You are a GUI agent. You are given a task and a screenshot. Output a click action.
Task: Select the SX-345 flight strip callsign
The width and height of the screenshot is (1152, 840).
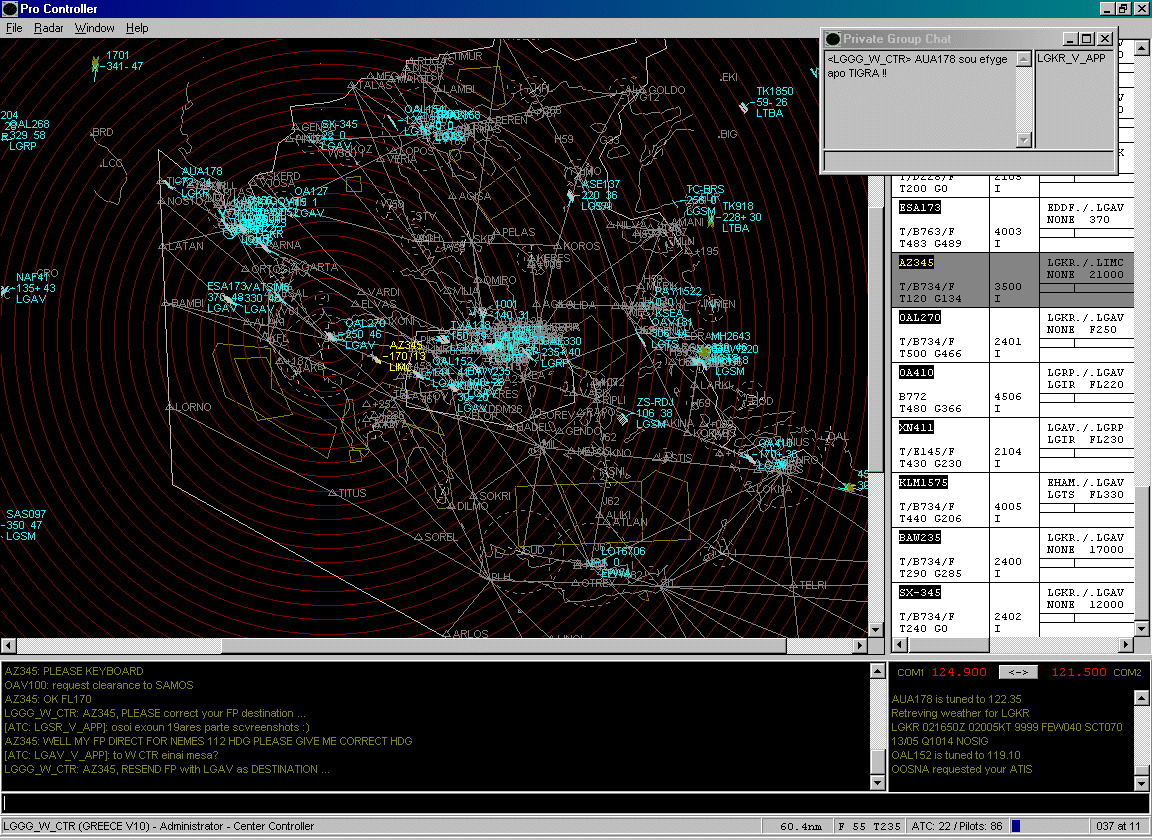tap(920, 592)
